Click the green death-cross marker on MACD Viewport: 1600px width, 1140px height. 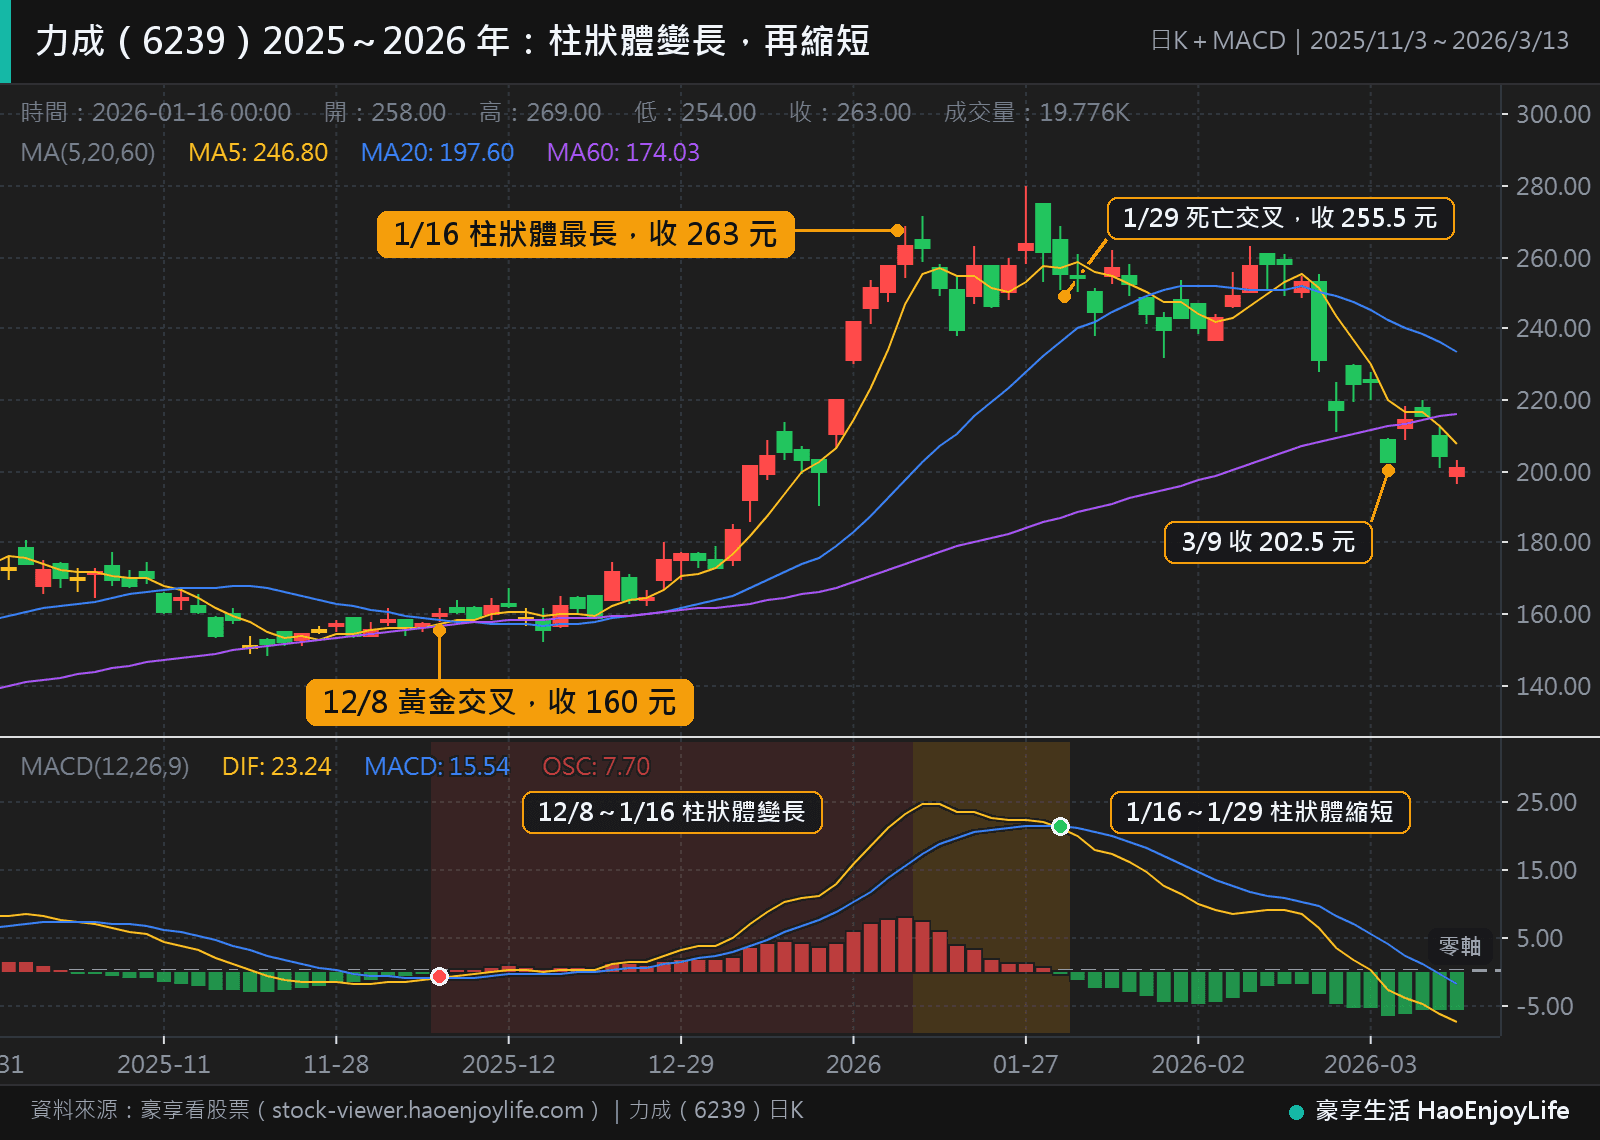[x=1061, y=826]
